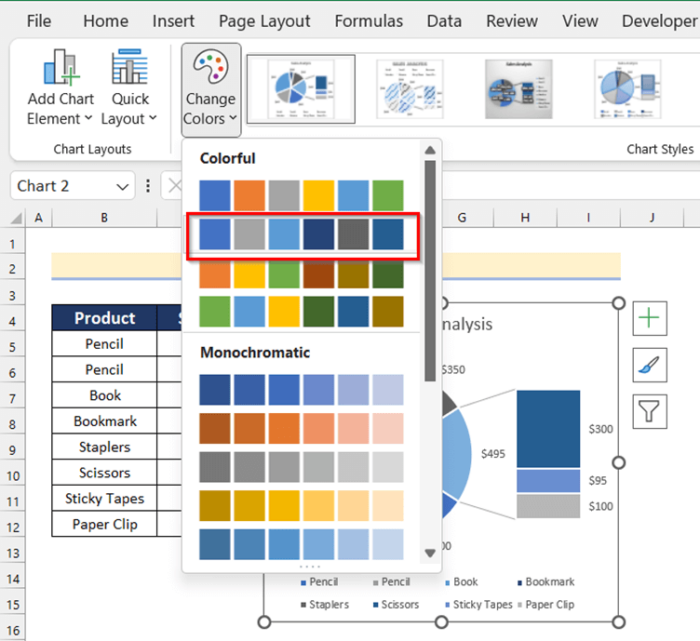Image resolution: width=700 pixels, height=641 pixels.
Task: Click the Change Colors palette button
Action: [211, 89]
